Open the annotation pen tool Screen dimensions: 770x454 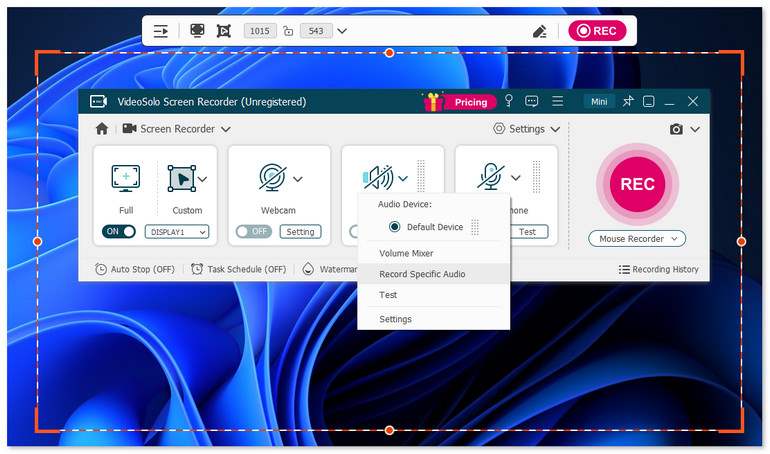click(540, 31)
